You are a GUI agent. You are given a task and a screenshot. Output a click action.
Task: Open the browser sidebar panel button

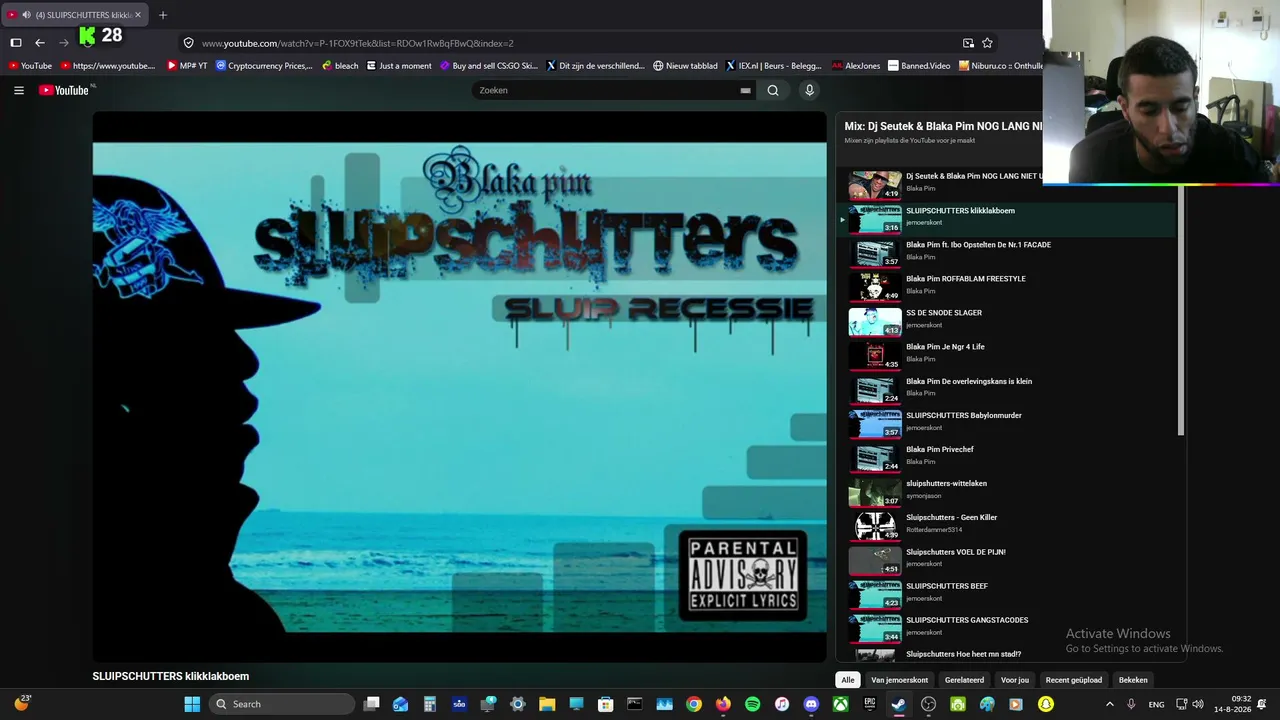point(16,43)
